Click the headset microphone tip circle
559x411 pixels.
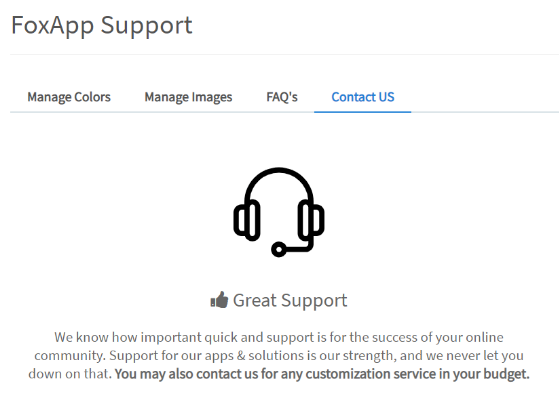279,249
